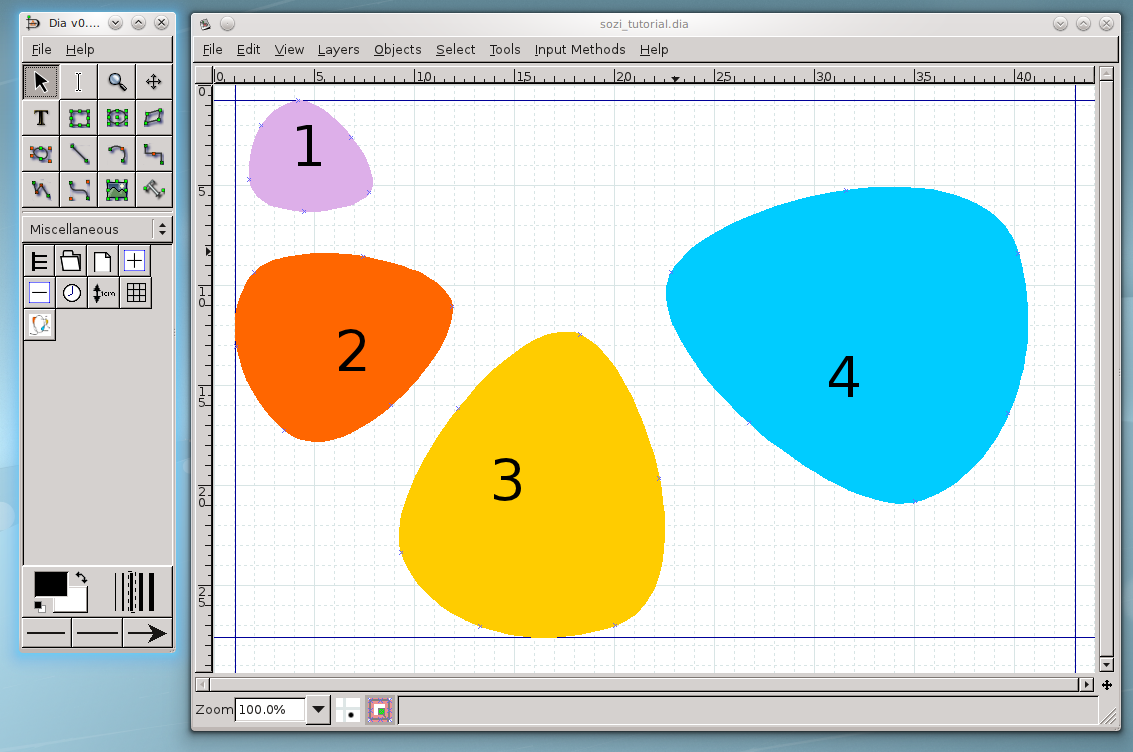
Task: Toggle snap-to-grid in status bar
Action: 348,710
